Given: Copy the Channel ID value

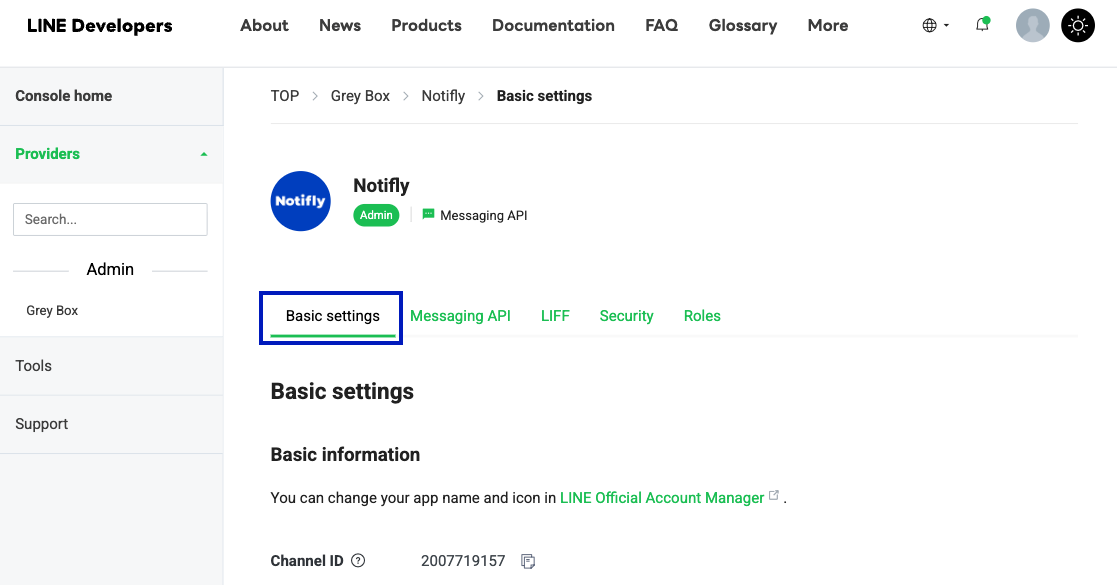Looking at the screenshot, I should [x=527, y=561].
